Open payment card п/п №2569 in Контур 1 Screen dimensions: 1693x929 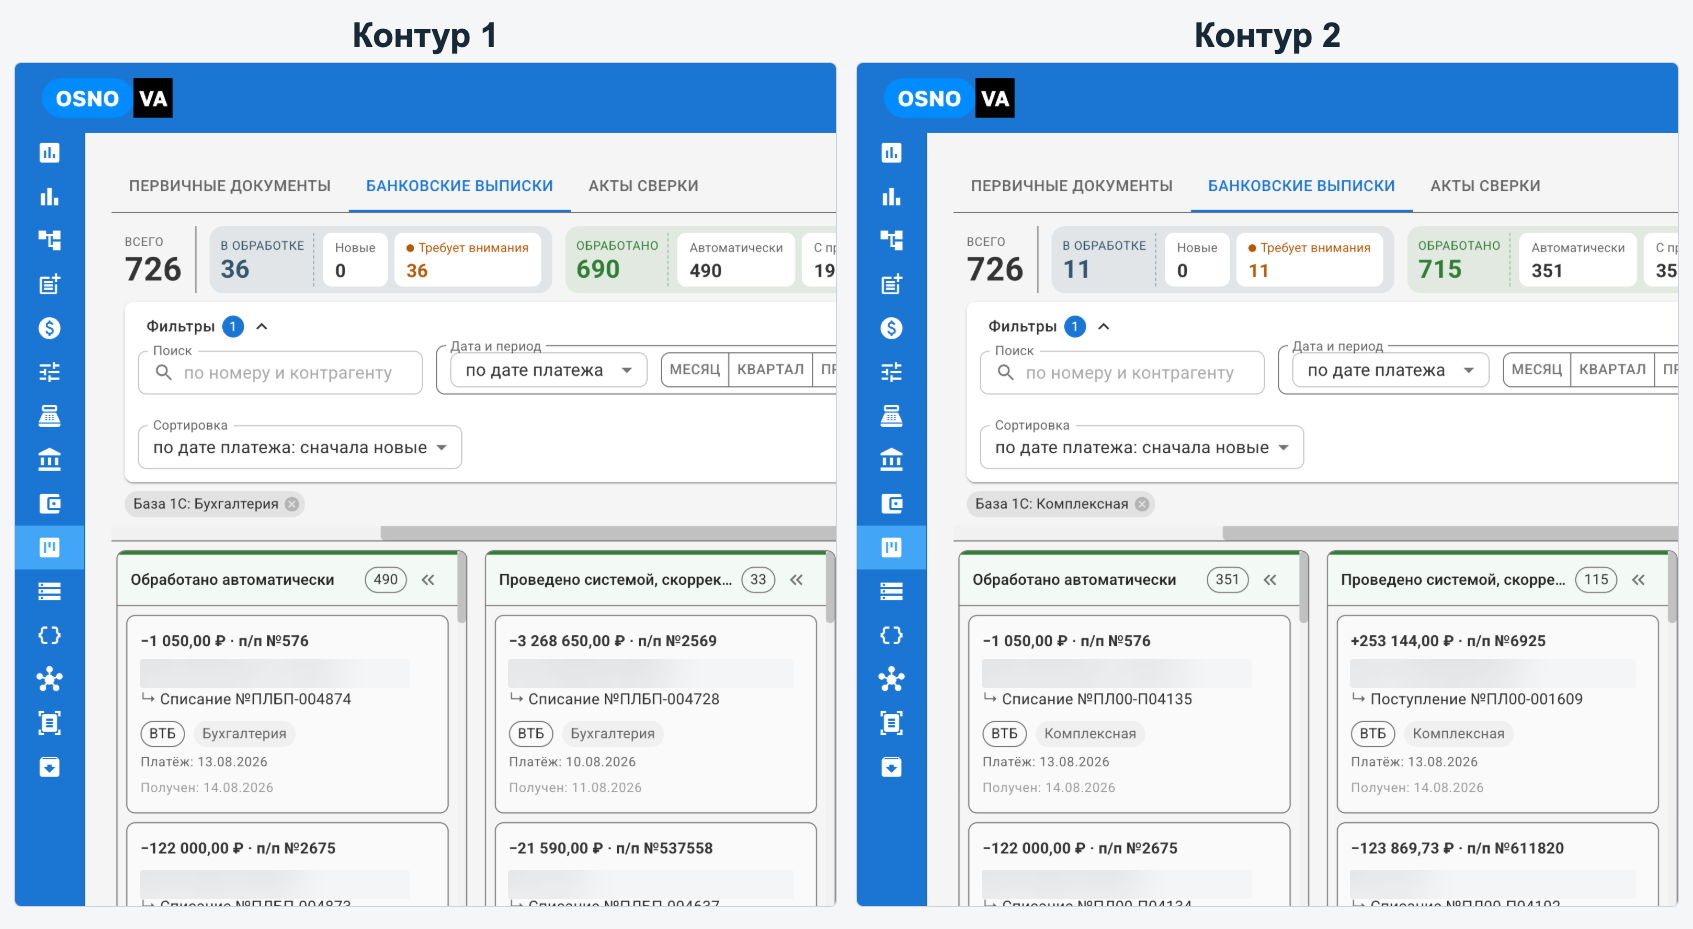pyautogui.click(x=656, y=714)
